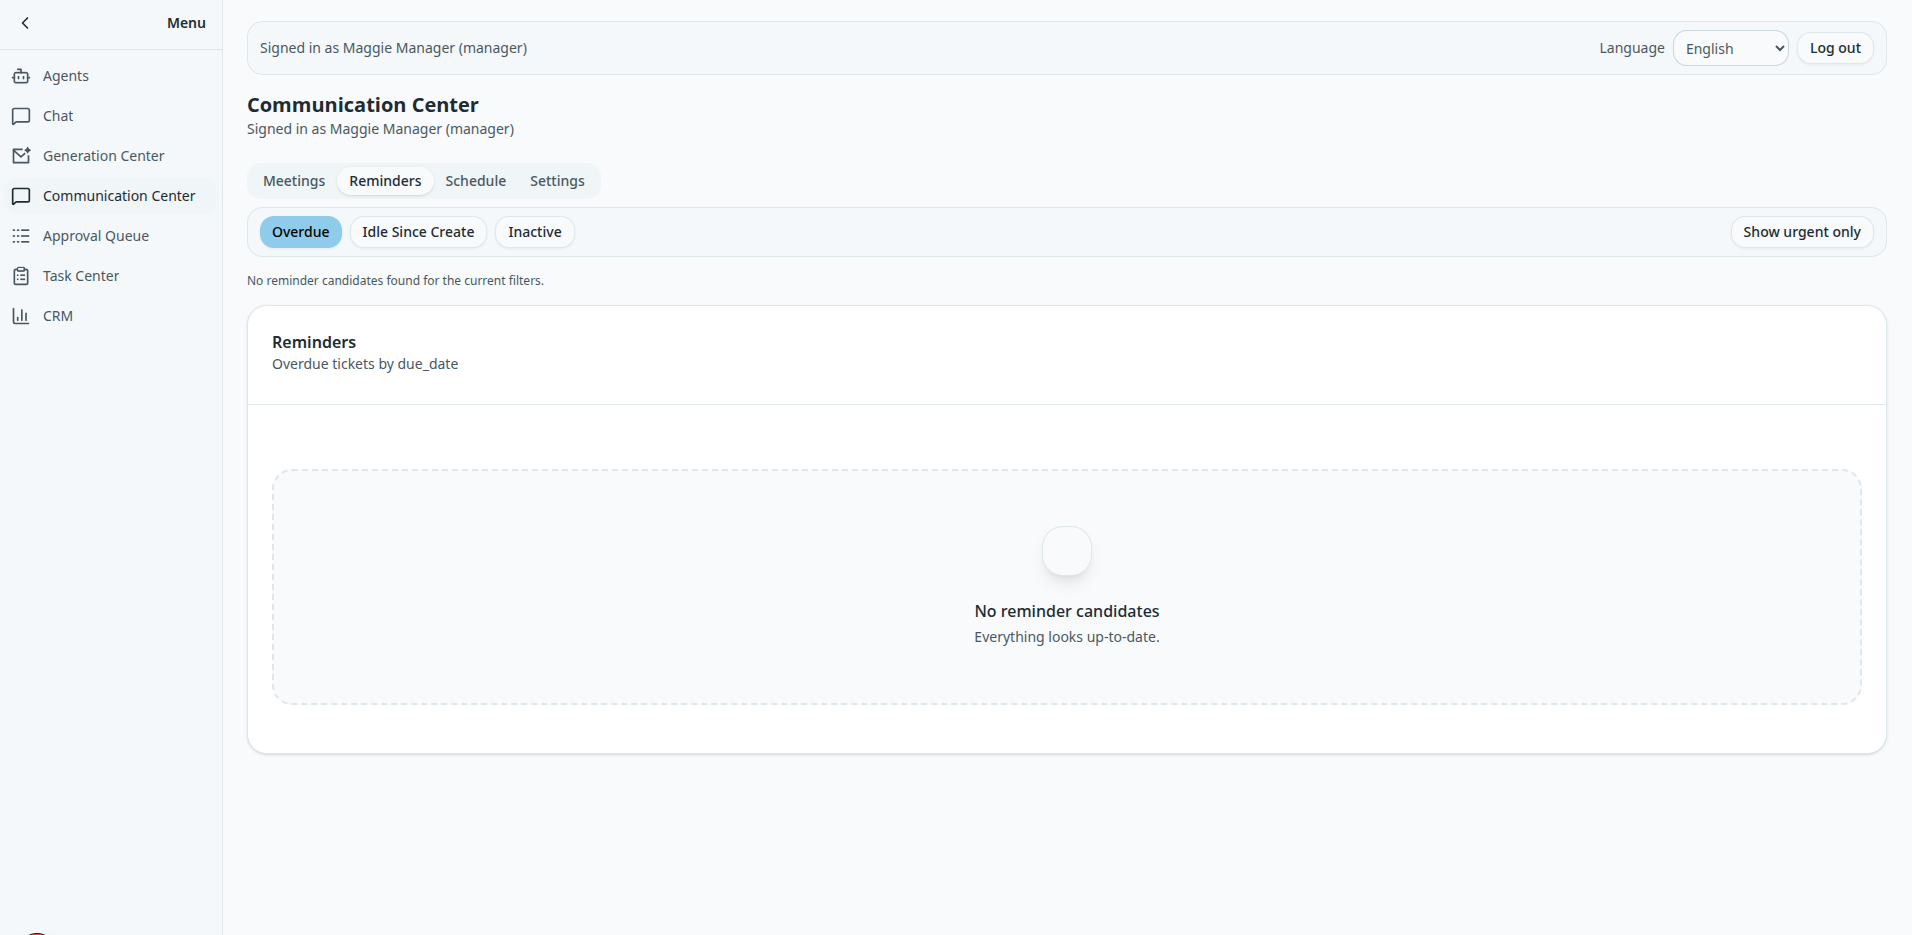Click the Communication Center sidebar icon
Image resolution: width=1912 pixels, height=935 pixels.
[21, 196]
